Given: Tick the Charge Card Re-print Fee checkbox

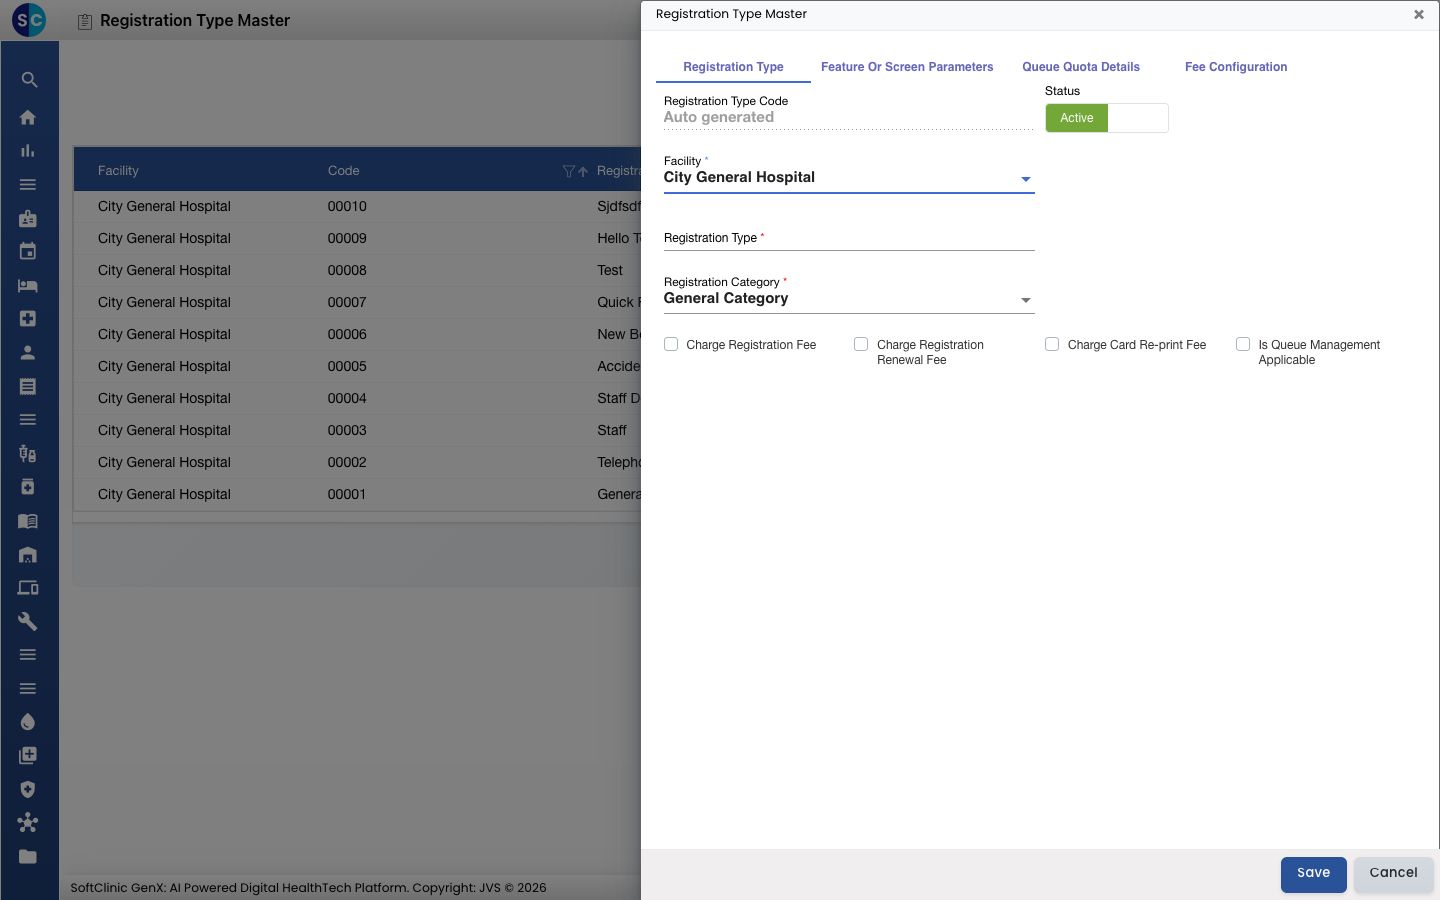Looking at the screenshot, I should 1052,344.
